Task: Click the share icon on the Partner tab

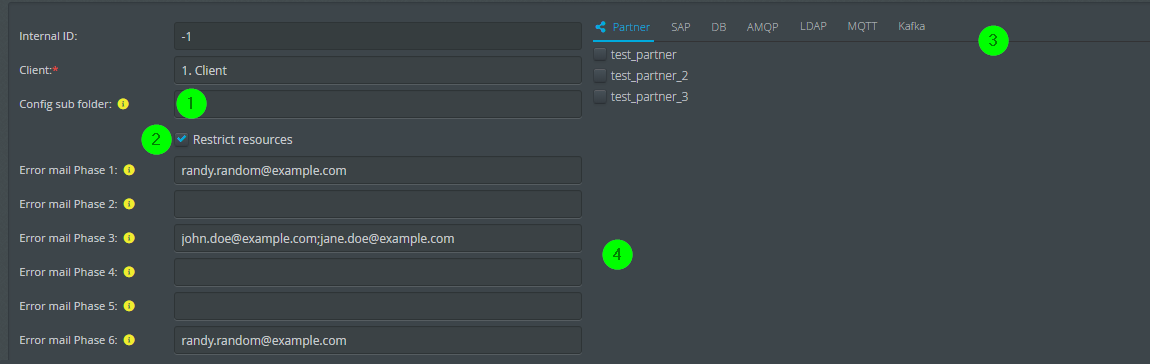Action: pos(601,27)
